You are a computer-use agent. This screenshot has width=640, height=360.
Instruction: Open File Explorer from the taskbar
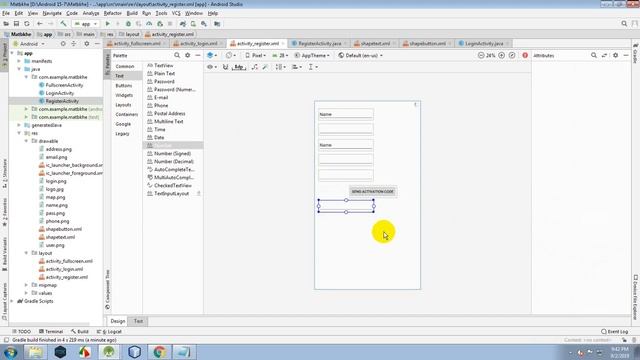pyautogui.click(x=36, y=351)
